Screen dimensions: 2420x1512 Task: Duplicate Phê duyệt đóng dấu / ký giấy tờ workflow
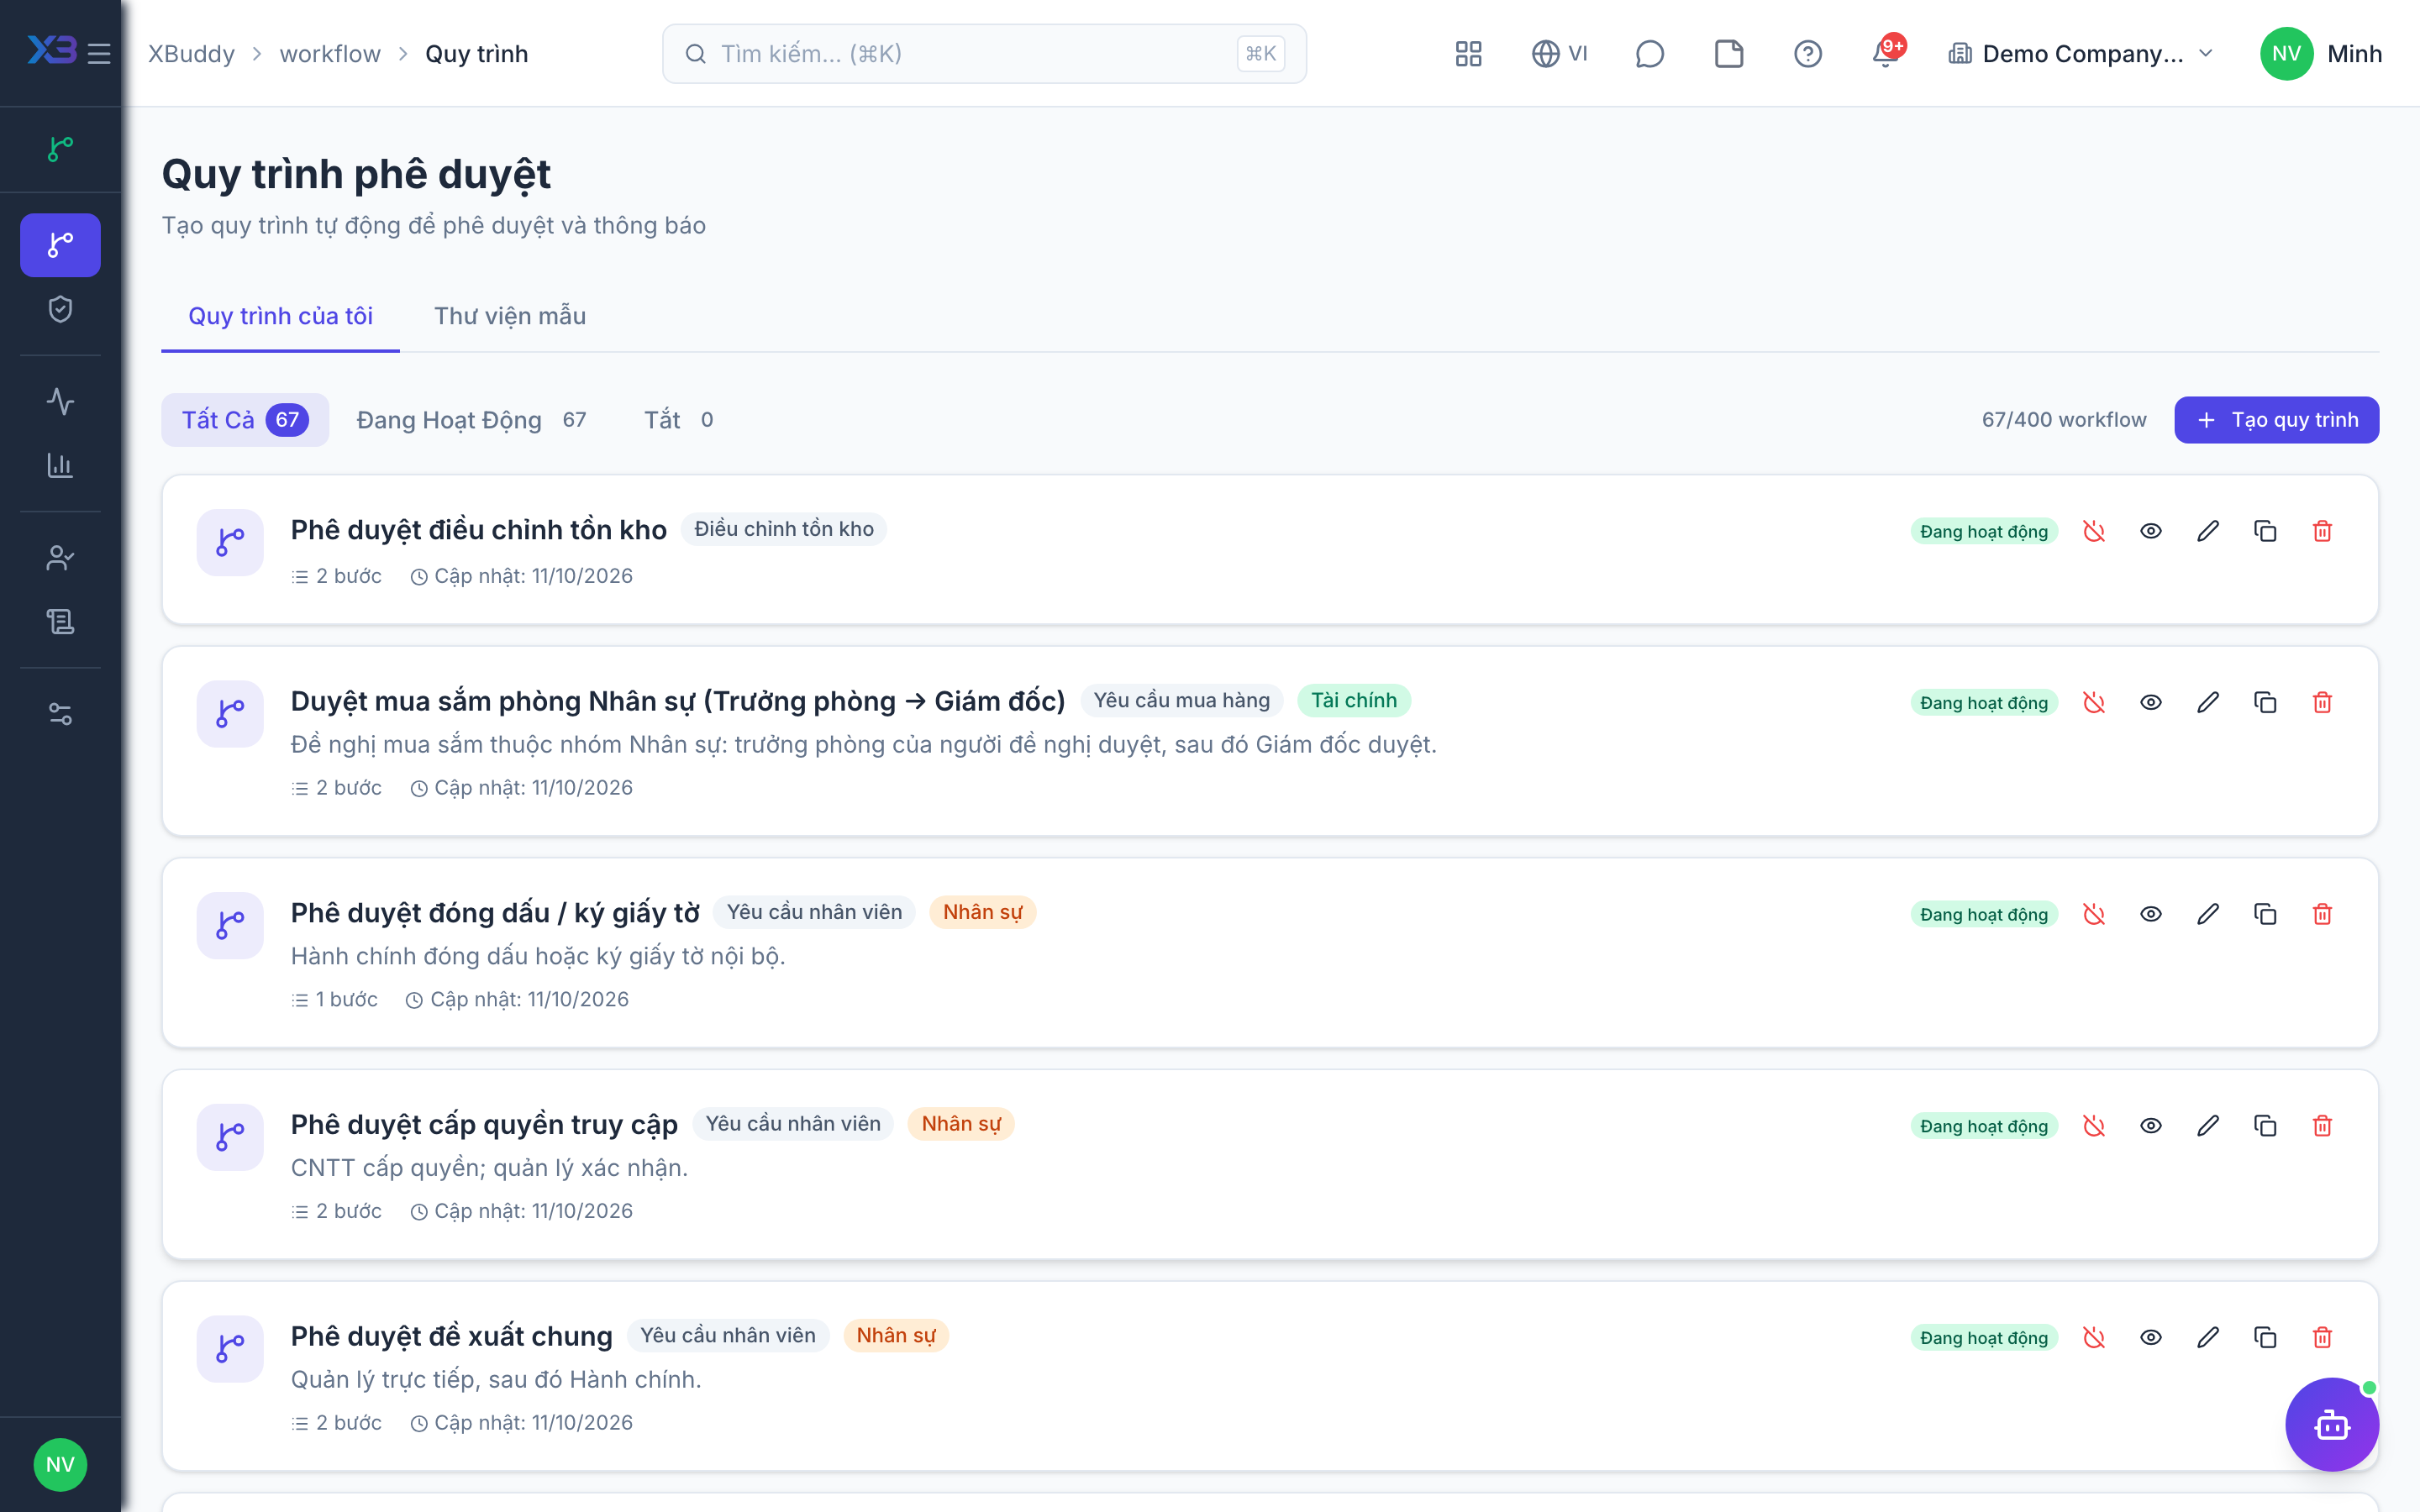(2265, 914)
